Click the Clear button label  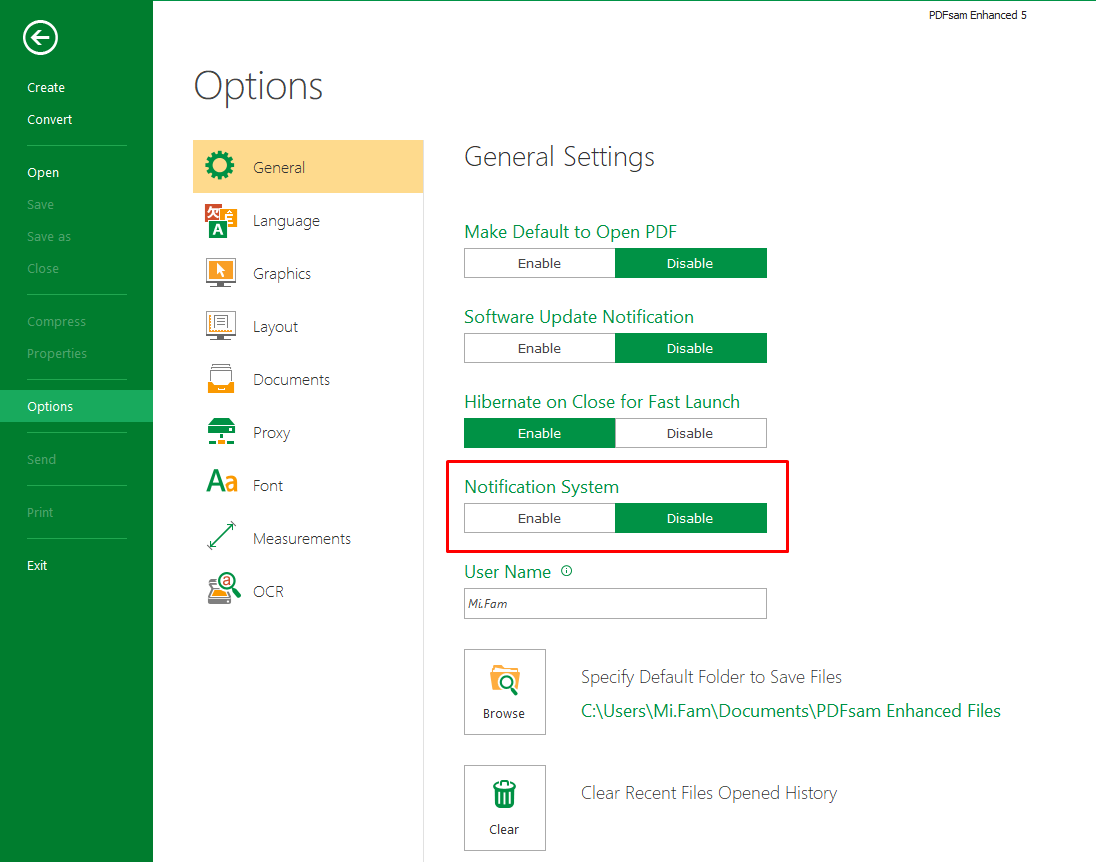504,830
